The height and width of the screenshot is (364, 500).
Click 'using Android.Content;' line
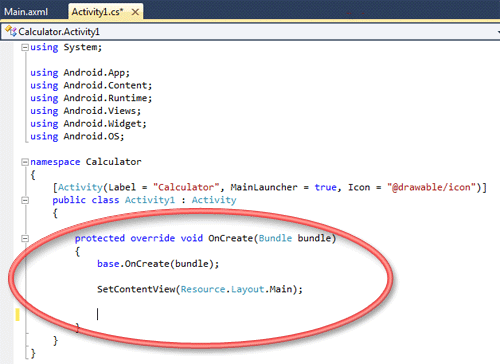(91, 85)
